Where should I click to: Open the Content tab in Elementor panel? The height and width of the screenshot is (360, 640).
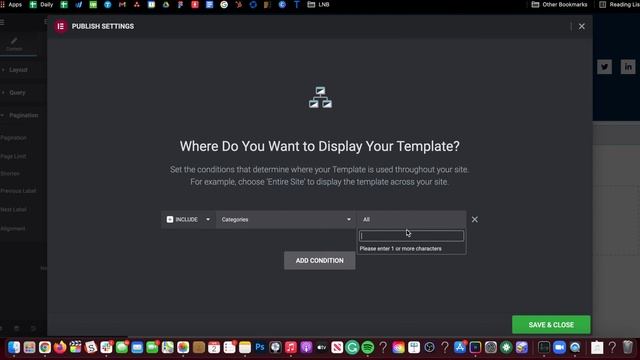14,44
